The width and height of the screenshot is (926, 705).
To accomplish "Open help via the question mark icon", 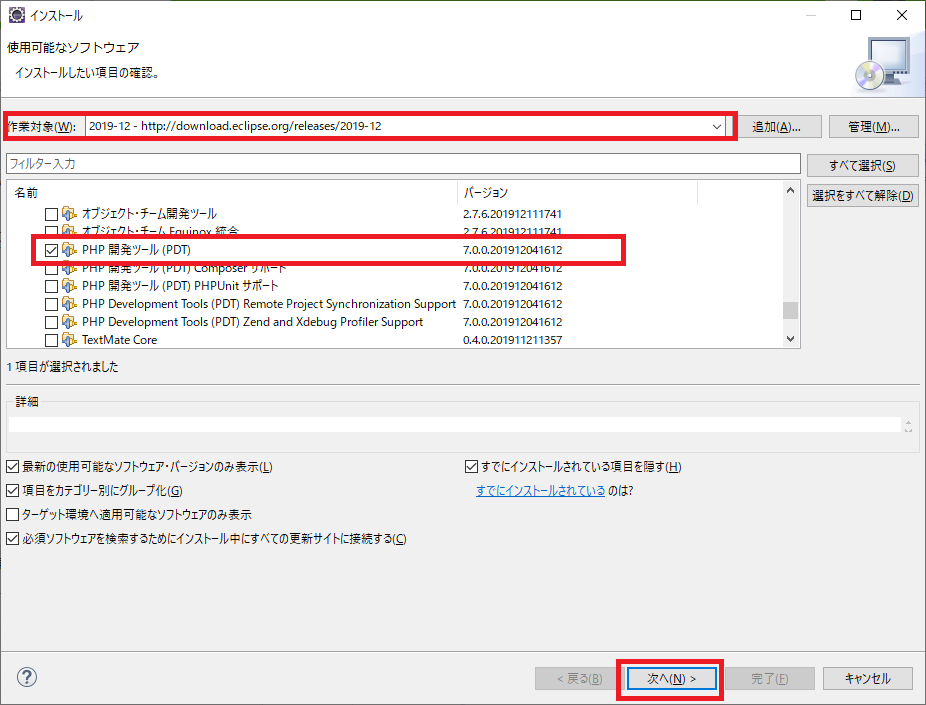I will click(x=26, y=677).
